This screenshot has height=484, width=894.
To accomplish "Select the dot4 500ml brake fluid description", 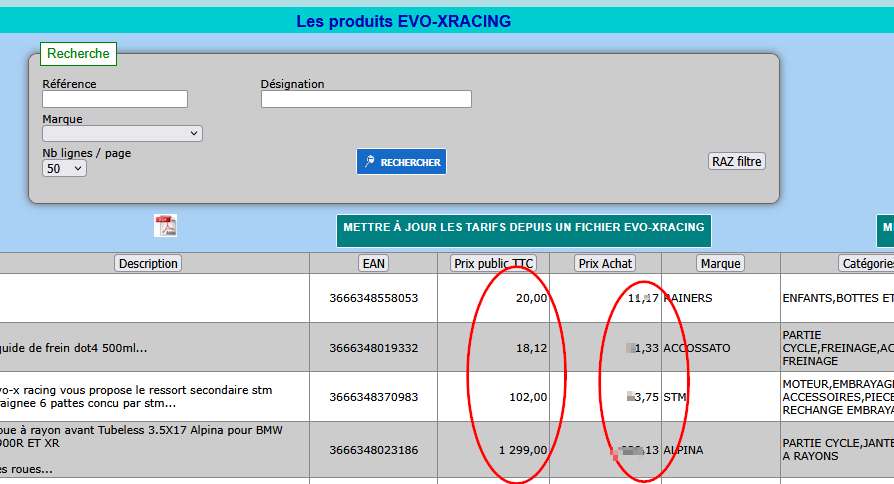I will 74,348.
